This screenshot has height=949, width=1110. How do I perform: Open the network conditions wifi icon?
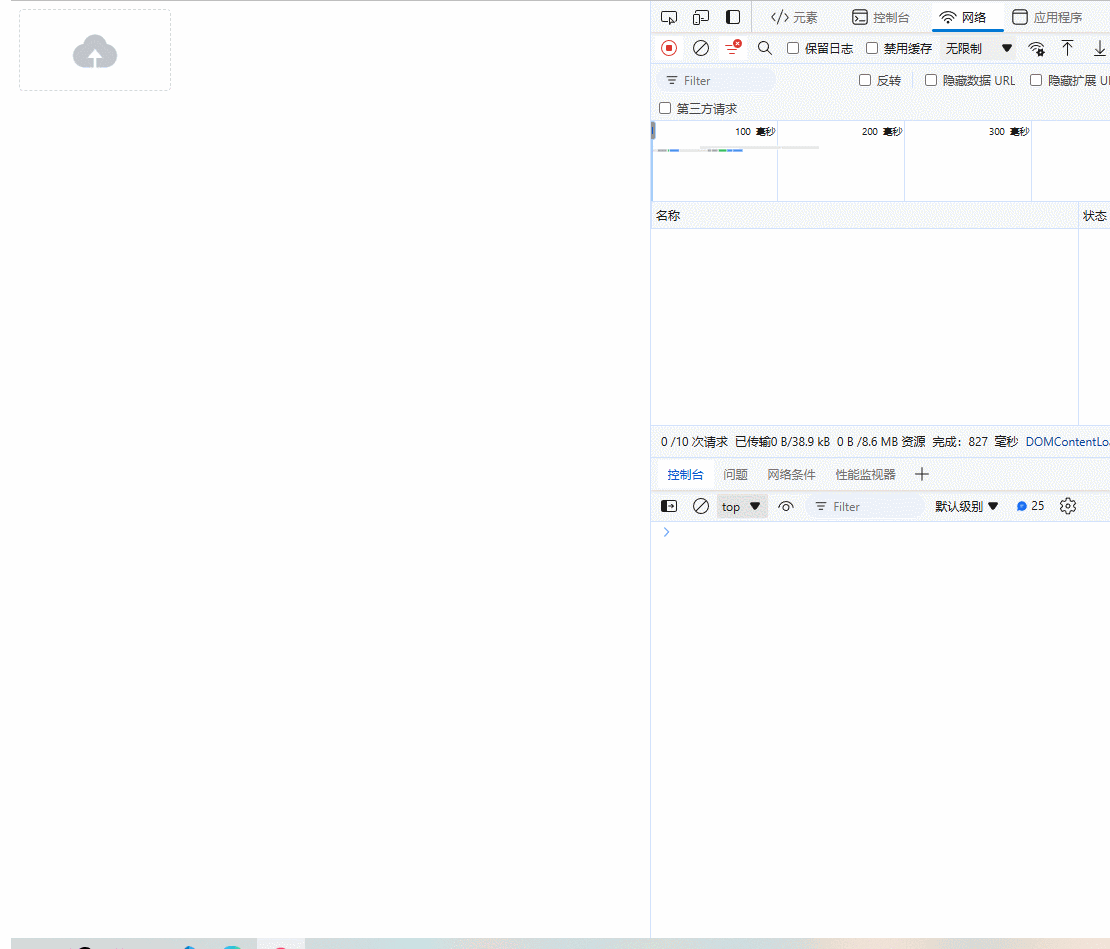1036,48
